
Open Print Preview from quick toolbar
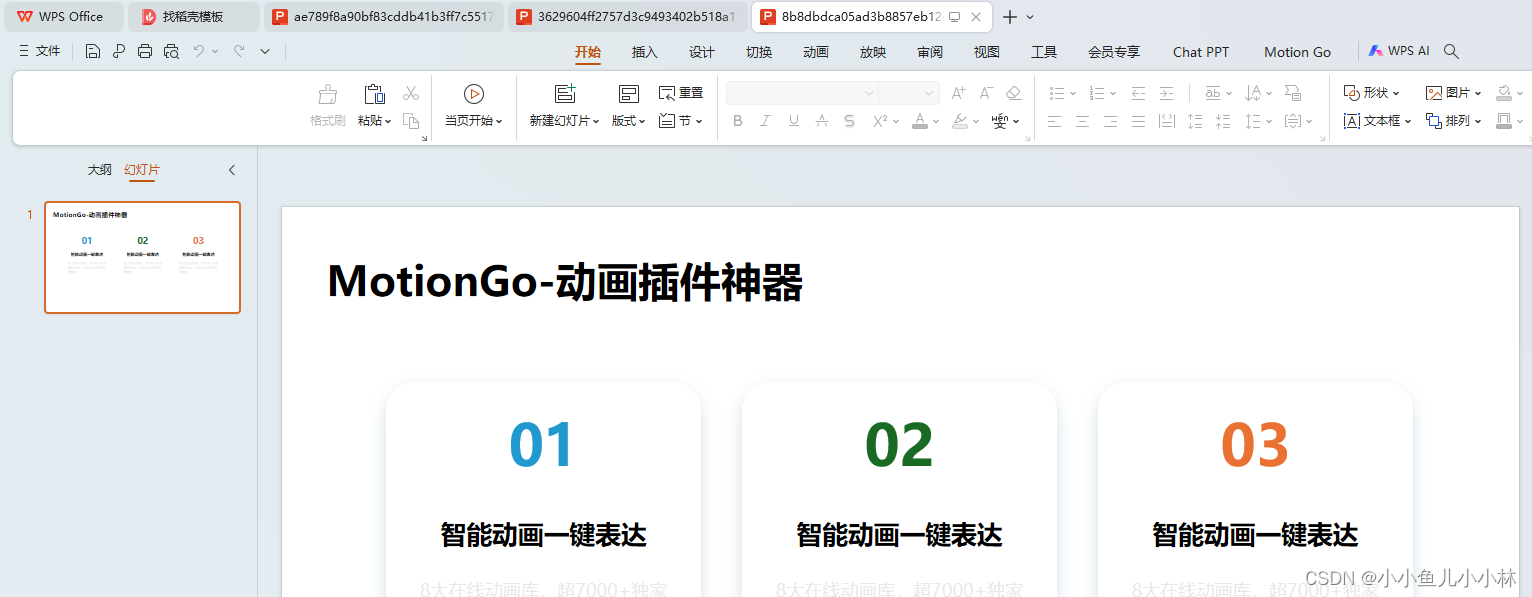click(171, 51)
